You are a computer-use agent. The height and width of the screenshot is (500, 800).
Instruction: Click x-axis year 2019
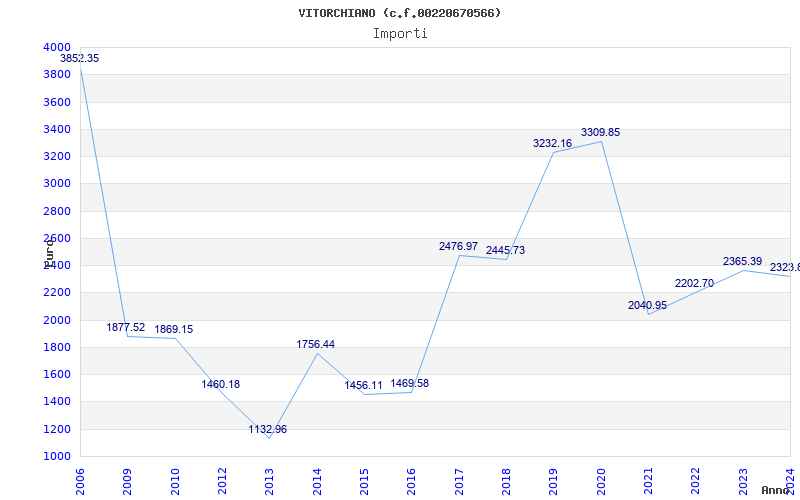pos(554,481)
